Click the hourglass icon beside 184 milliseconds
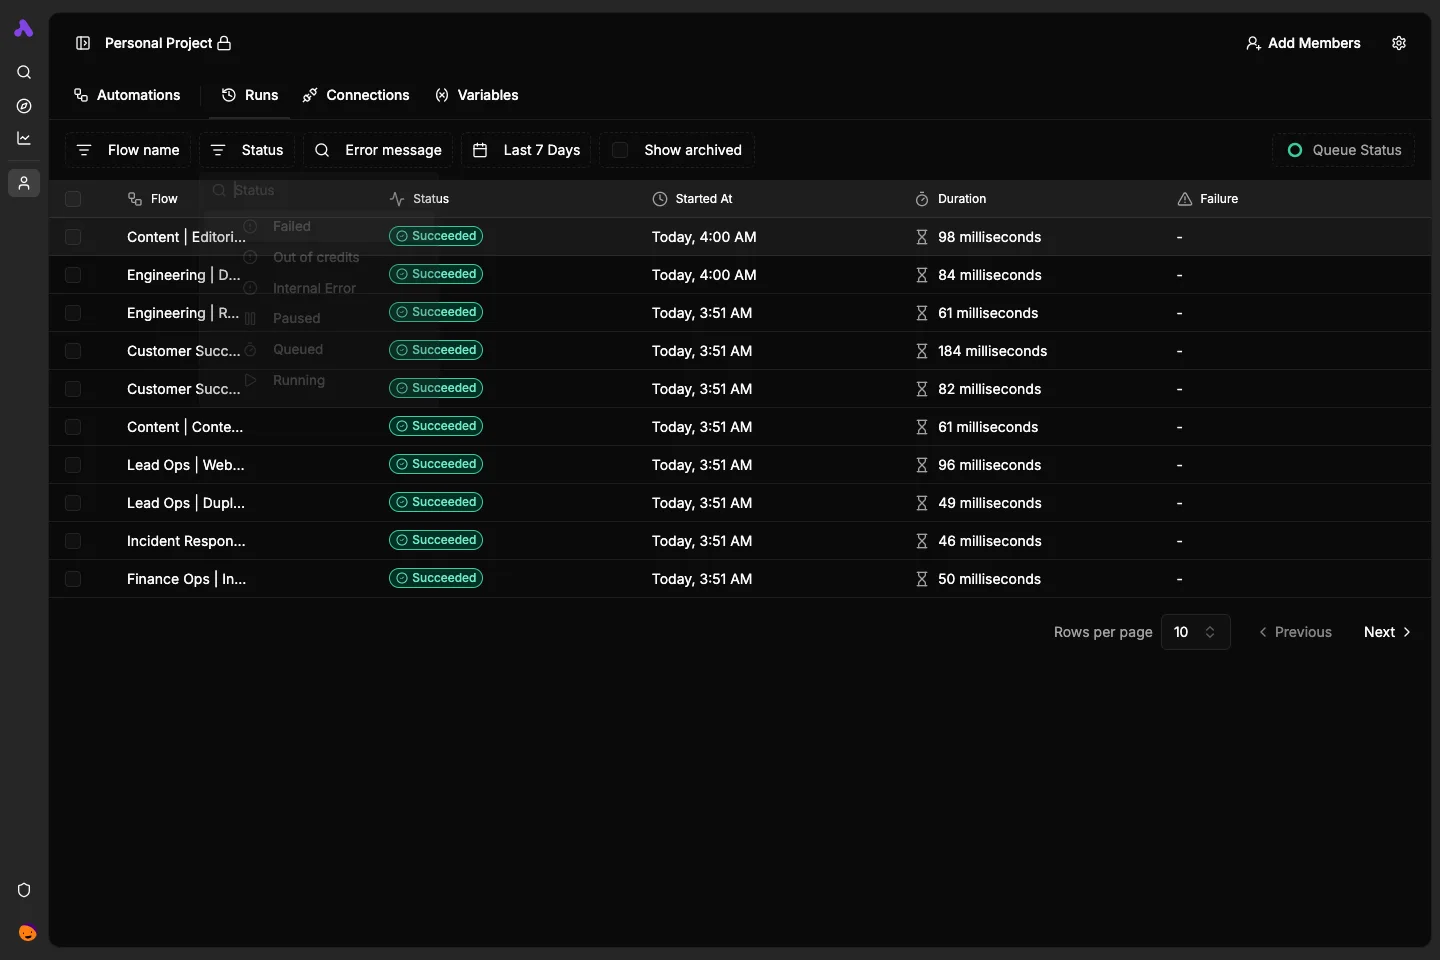The width and height of the screenshot is (1440, 960). click(x=922, y=351)
